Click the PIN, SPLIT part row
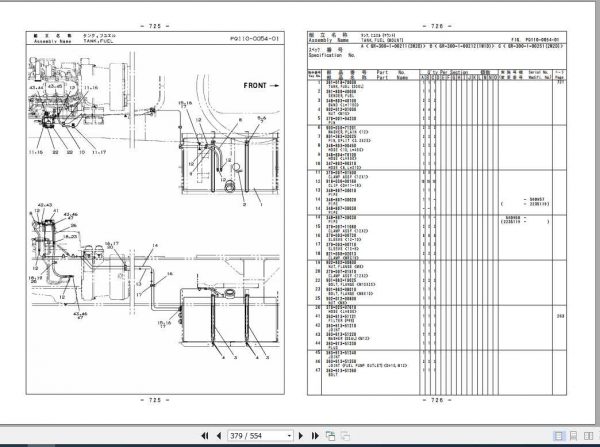 pos(348,139)
